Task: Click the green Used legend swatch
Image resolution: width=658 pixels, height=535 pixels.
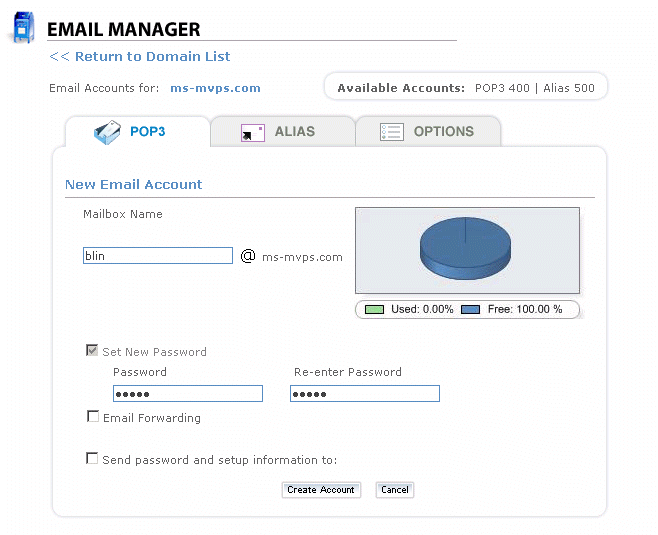Action: 374,310
